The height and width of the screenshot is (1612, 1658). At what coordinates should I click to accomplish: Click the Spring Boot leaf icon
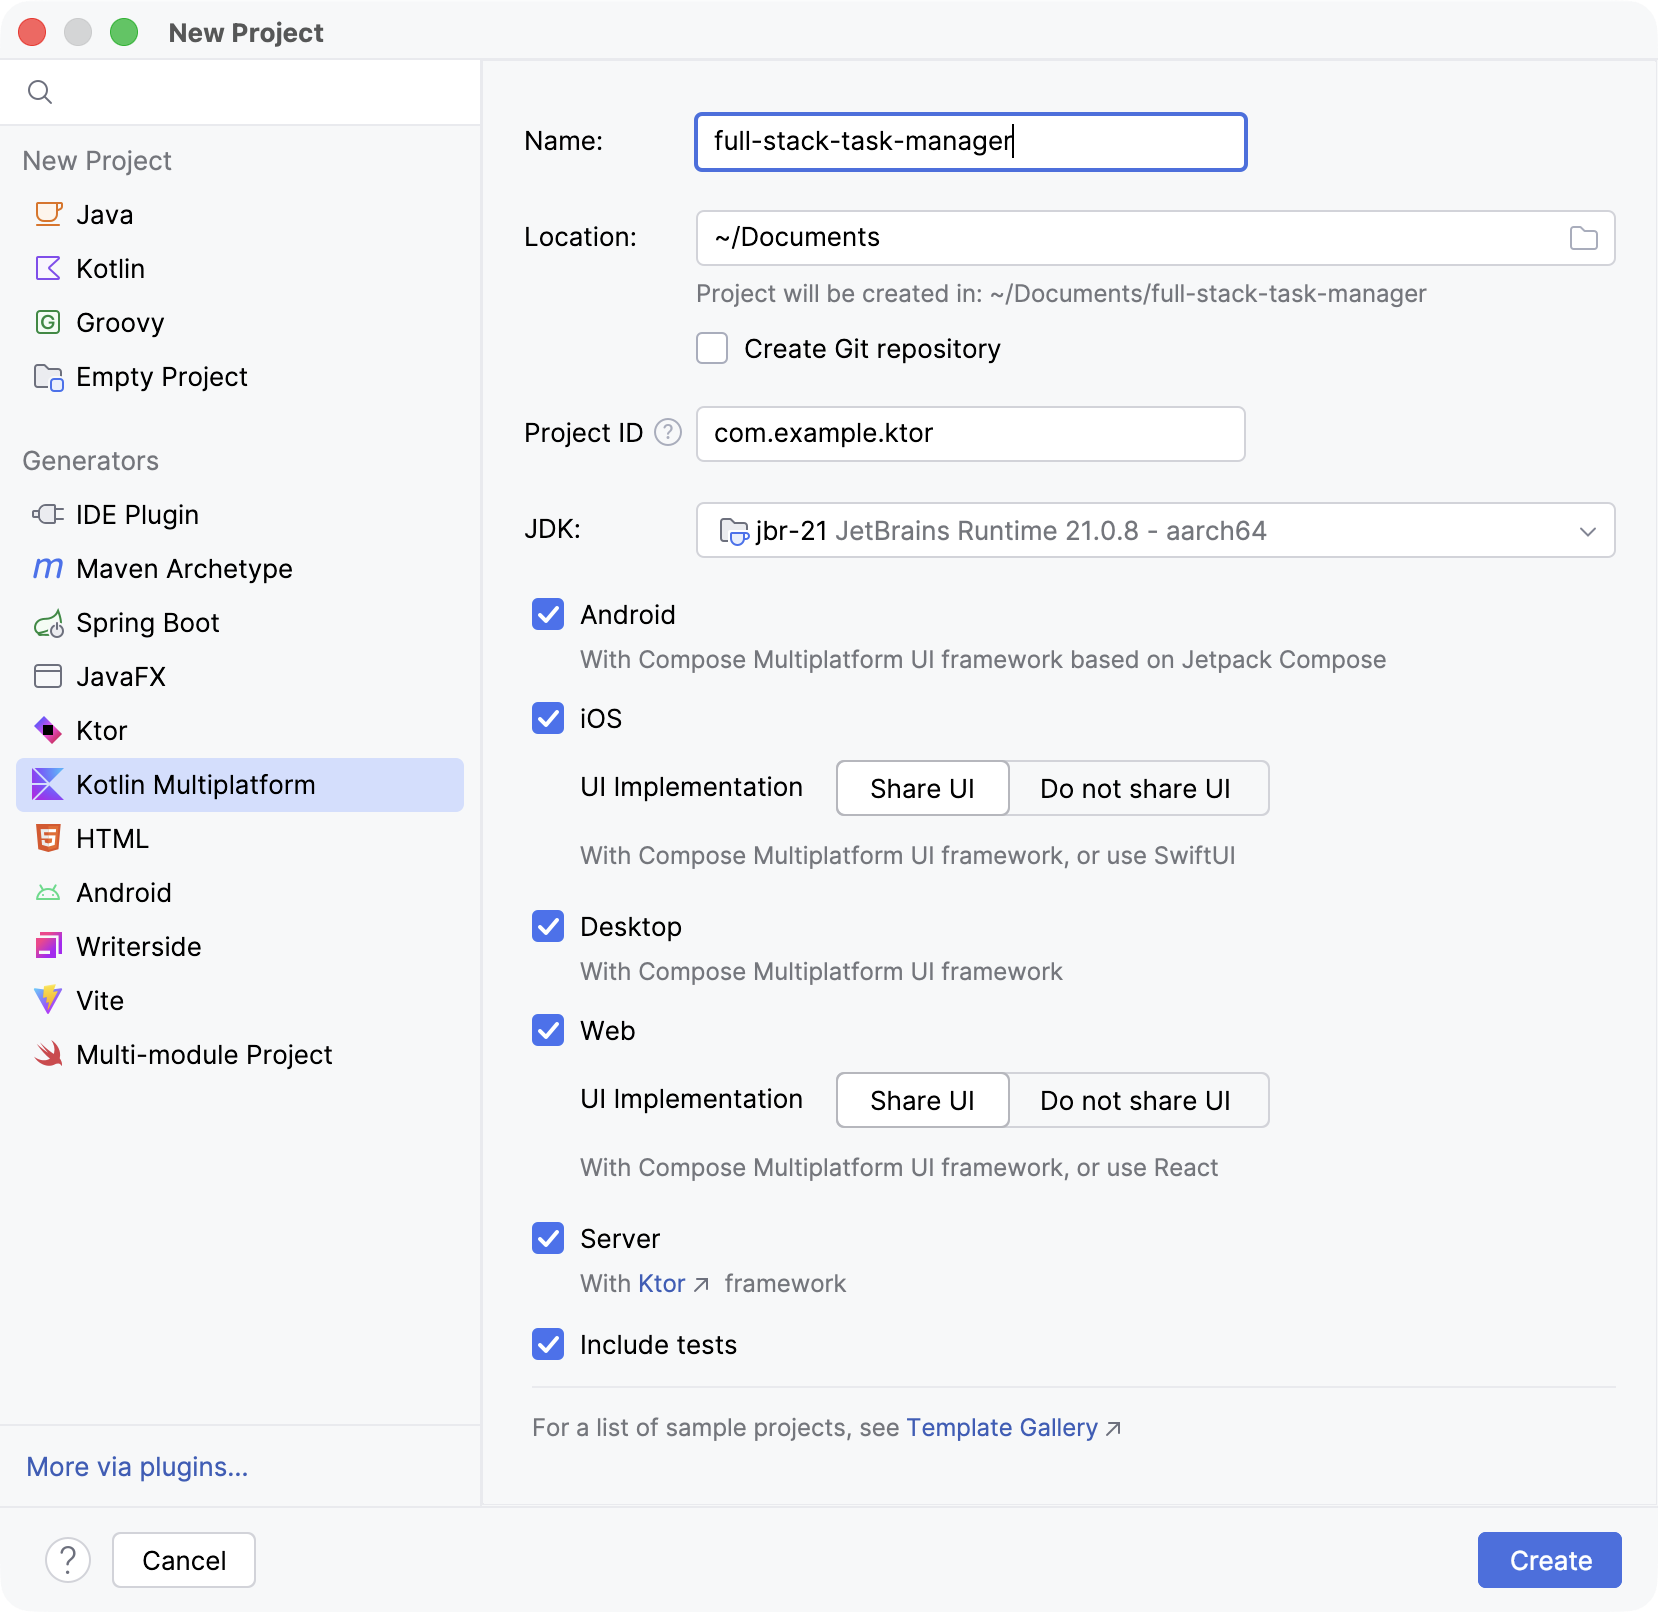(48, 623)
